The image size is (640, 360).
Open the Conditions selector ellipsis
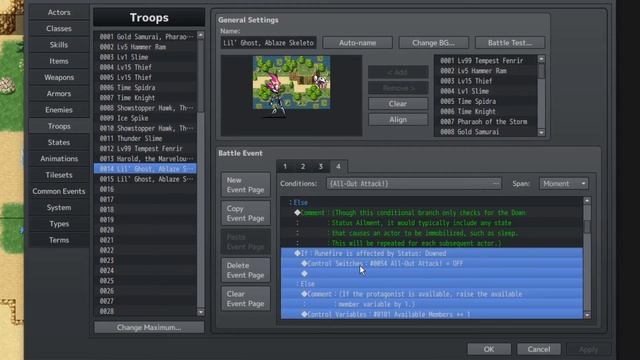tap(496, 184)
